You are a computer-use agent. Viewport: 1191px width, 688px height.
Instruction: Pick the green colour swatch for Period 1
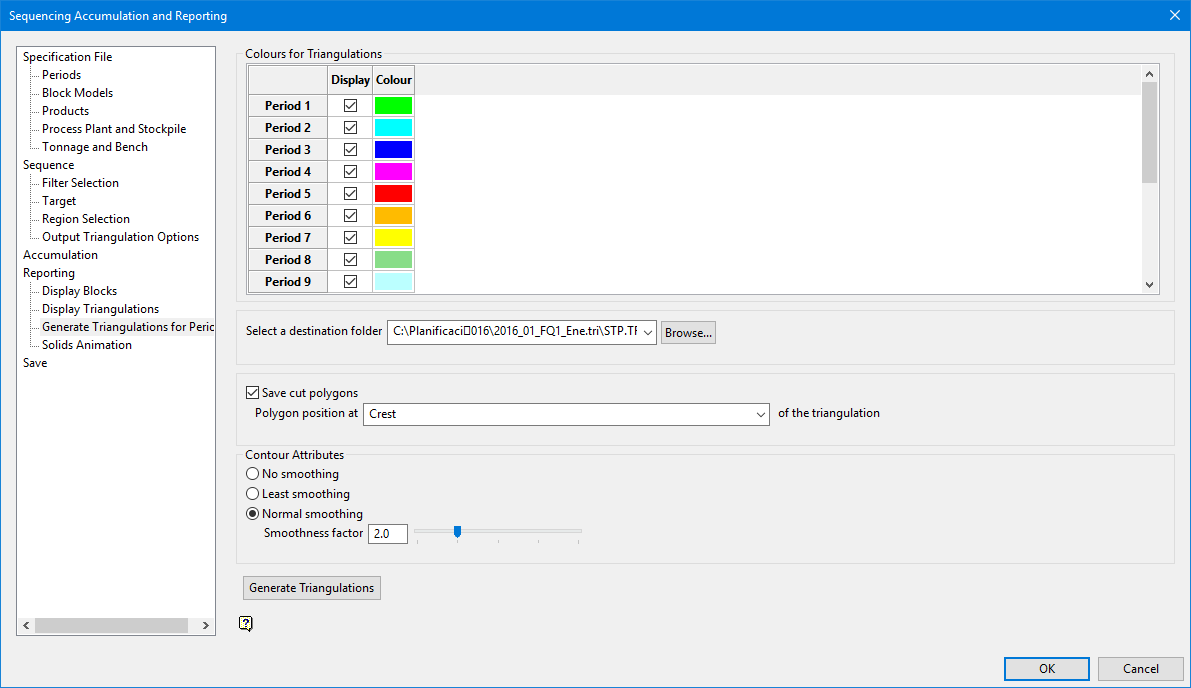pos(393,106)
